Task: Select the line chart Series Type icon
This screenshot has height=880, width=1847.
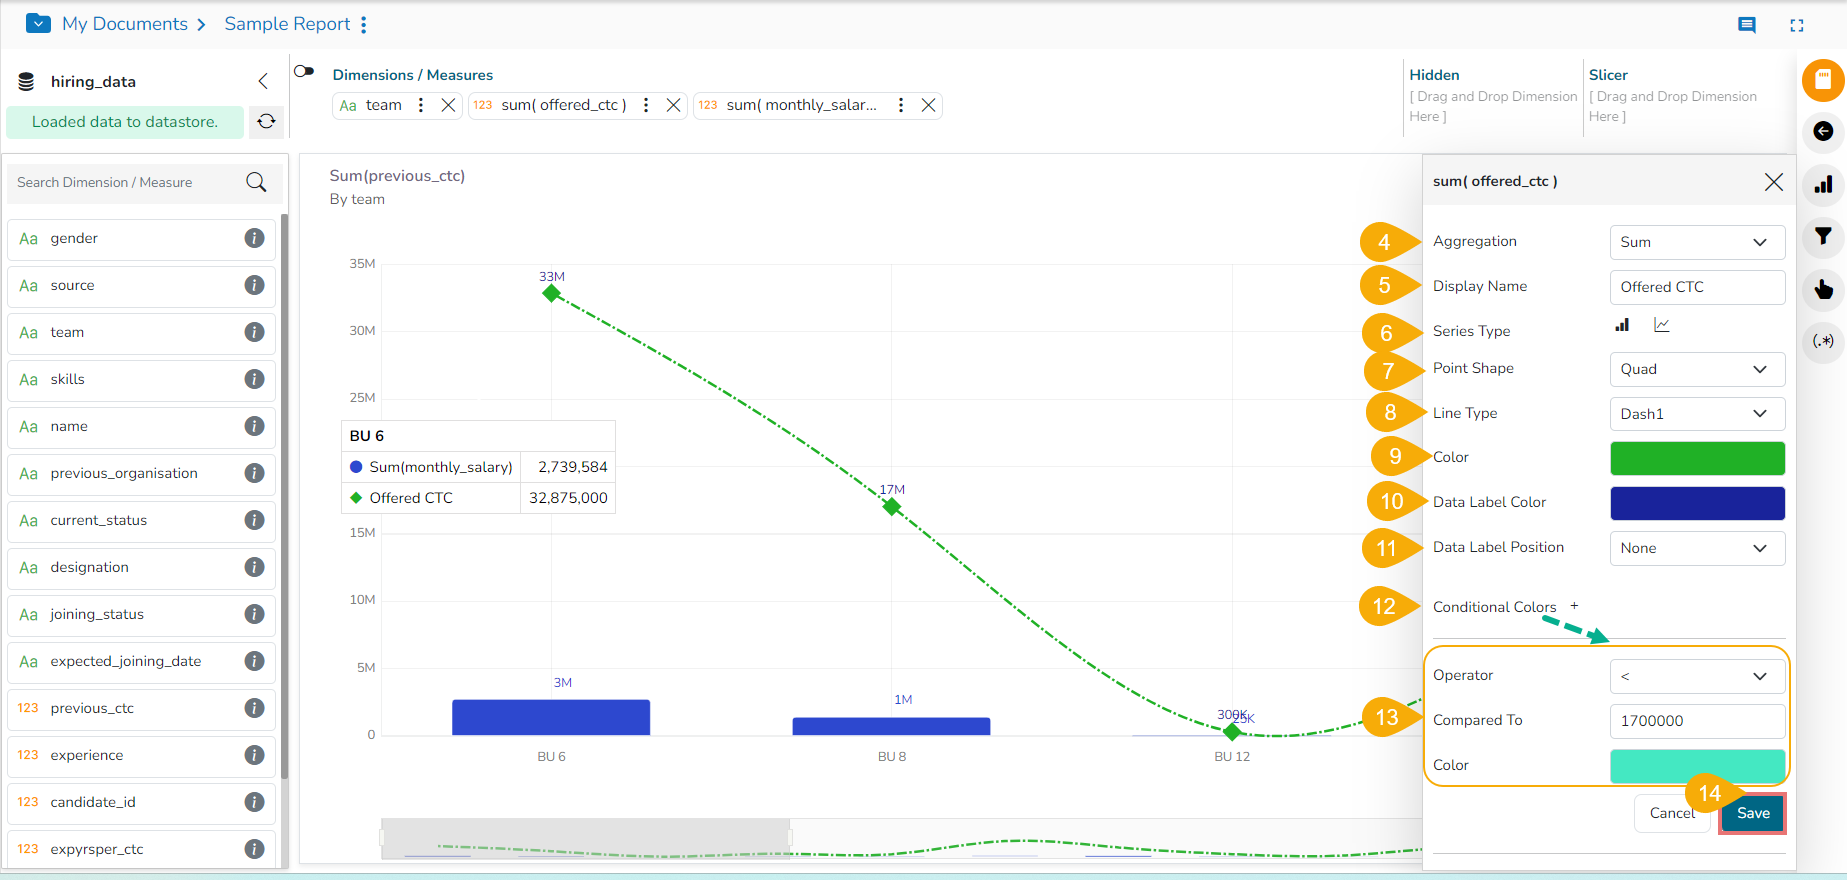Action: coord(1661,325)
